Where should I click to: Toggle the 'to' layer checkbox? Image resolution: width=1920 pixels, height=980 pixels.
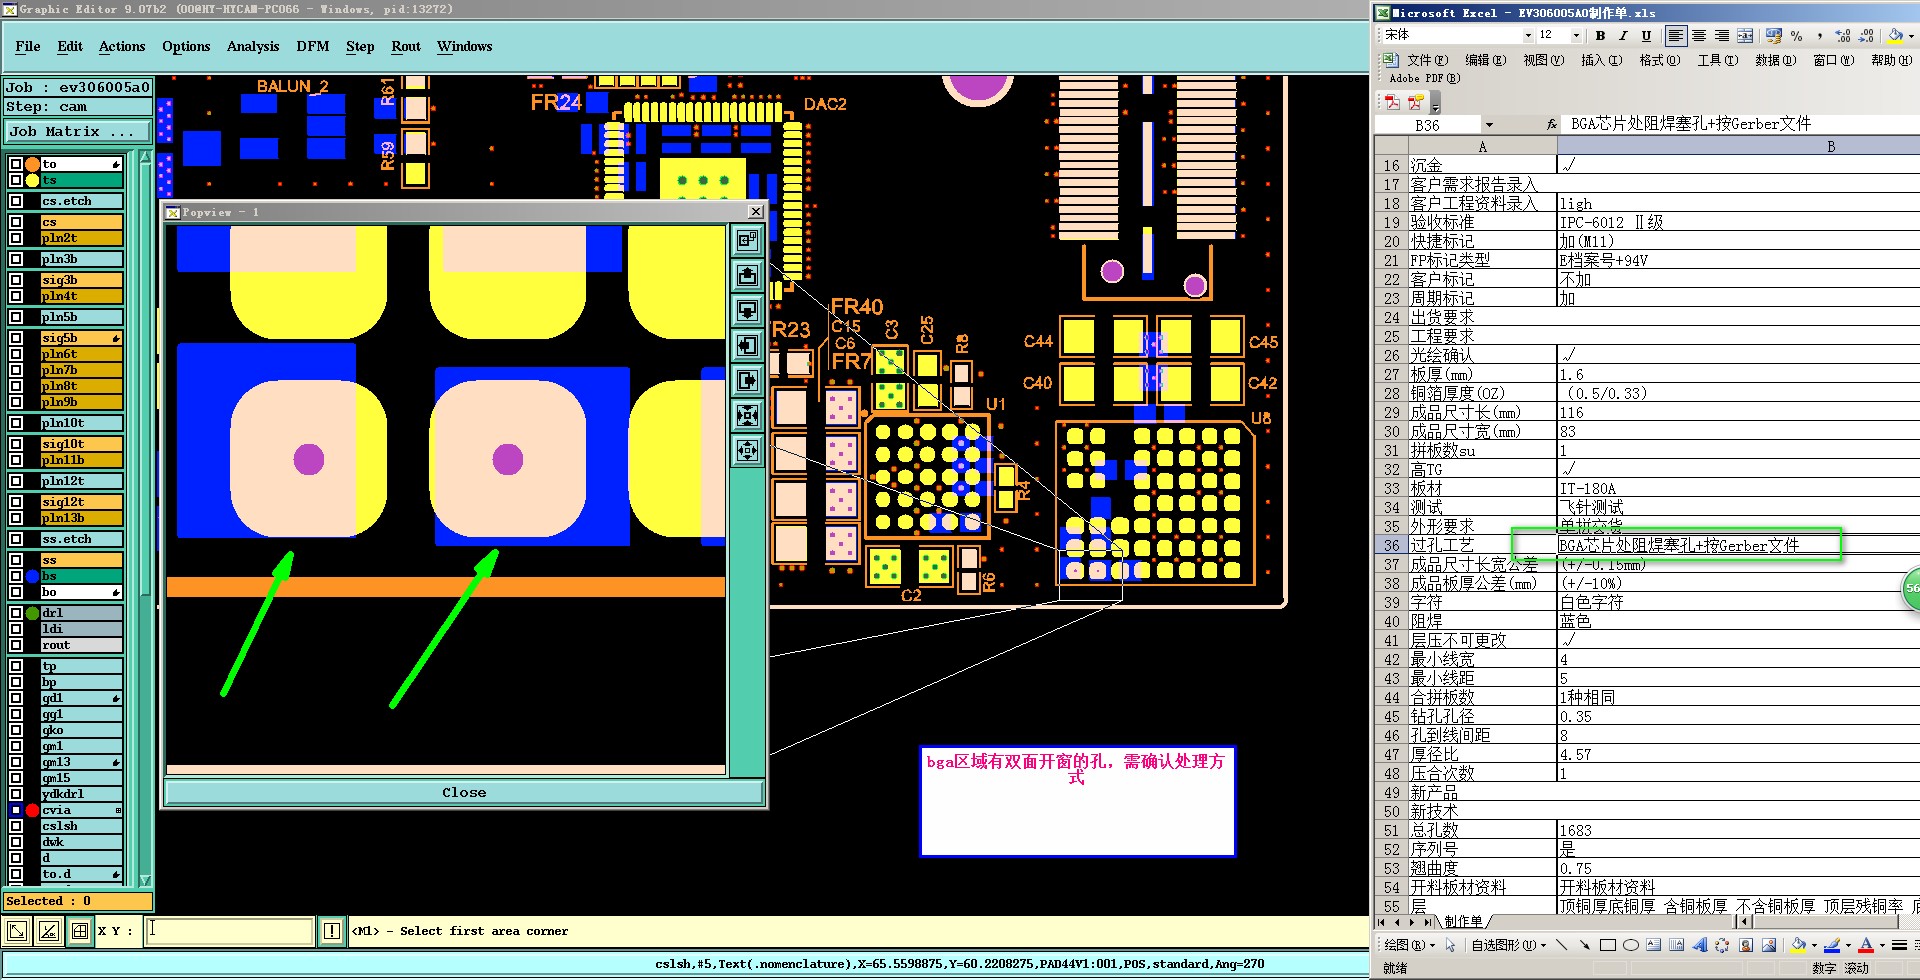tap(15, 164)
